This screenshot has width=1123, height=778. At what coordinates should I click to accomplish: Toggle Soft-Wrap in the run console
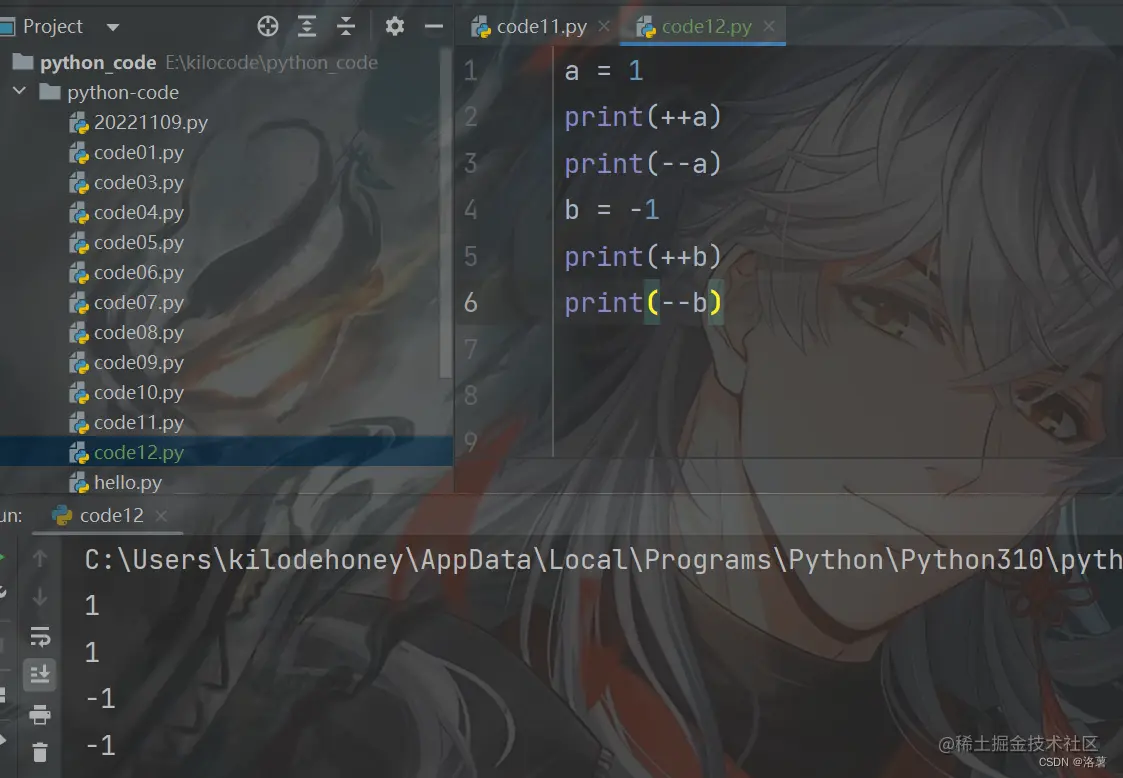point(40,636)
